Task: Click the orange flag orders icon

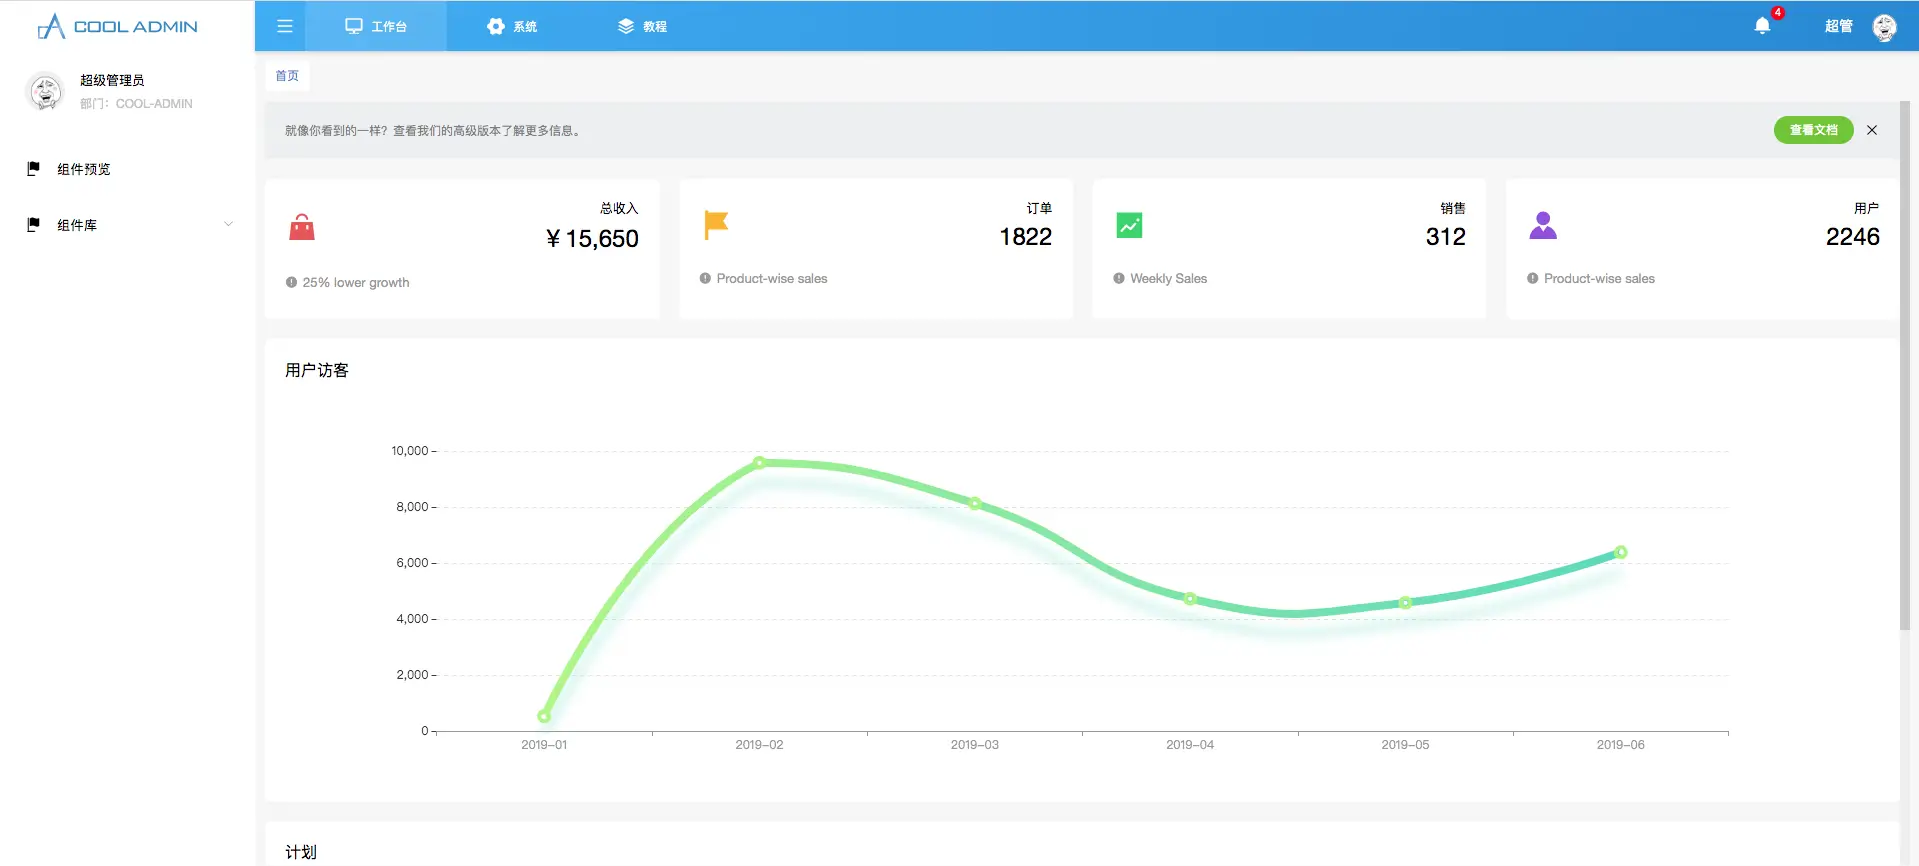Action: tap(716, 225)
